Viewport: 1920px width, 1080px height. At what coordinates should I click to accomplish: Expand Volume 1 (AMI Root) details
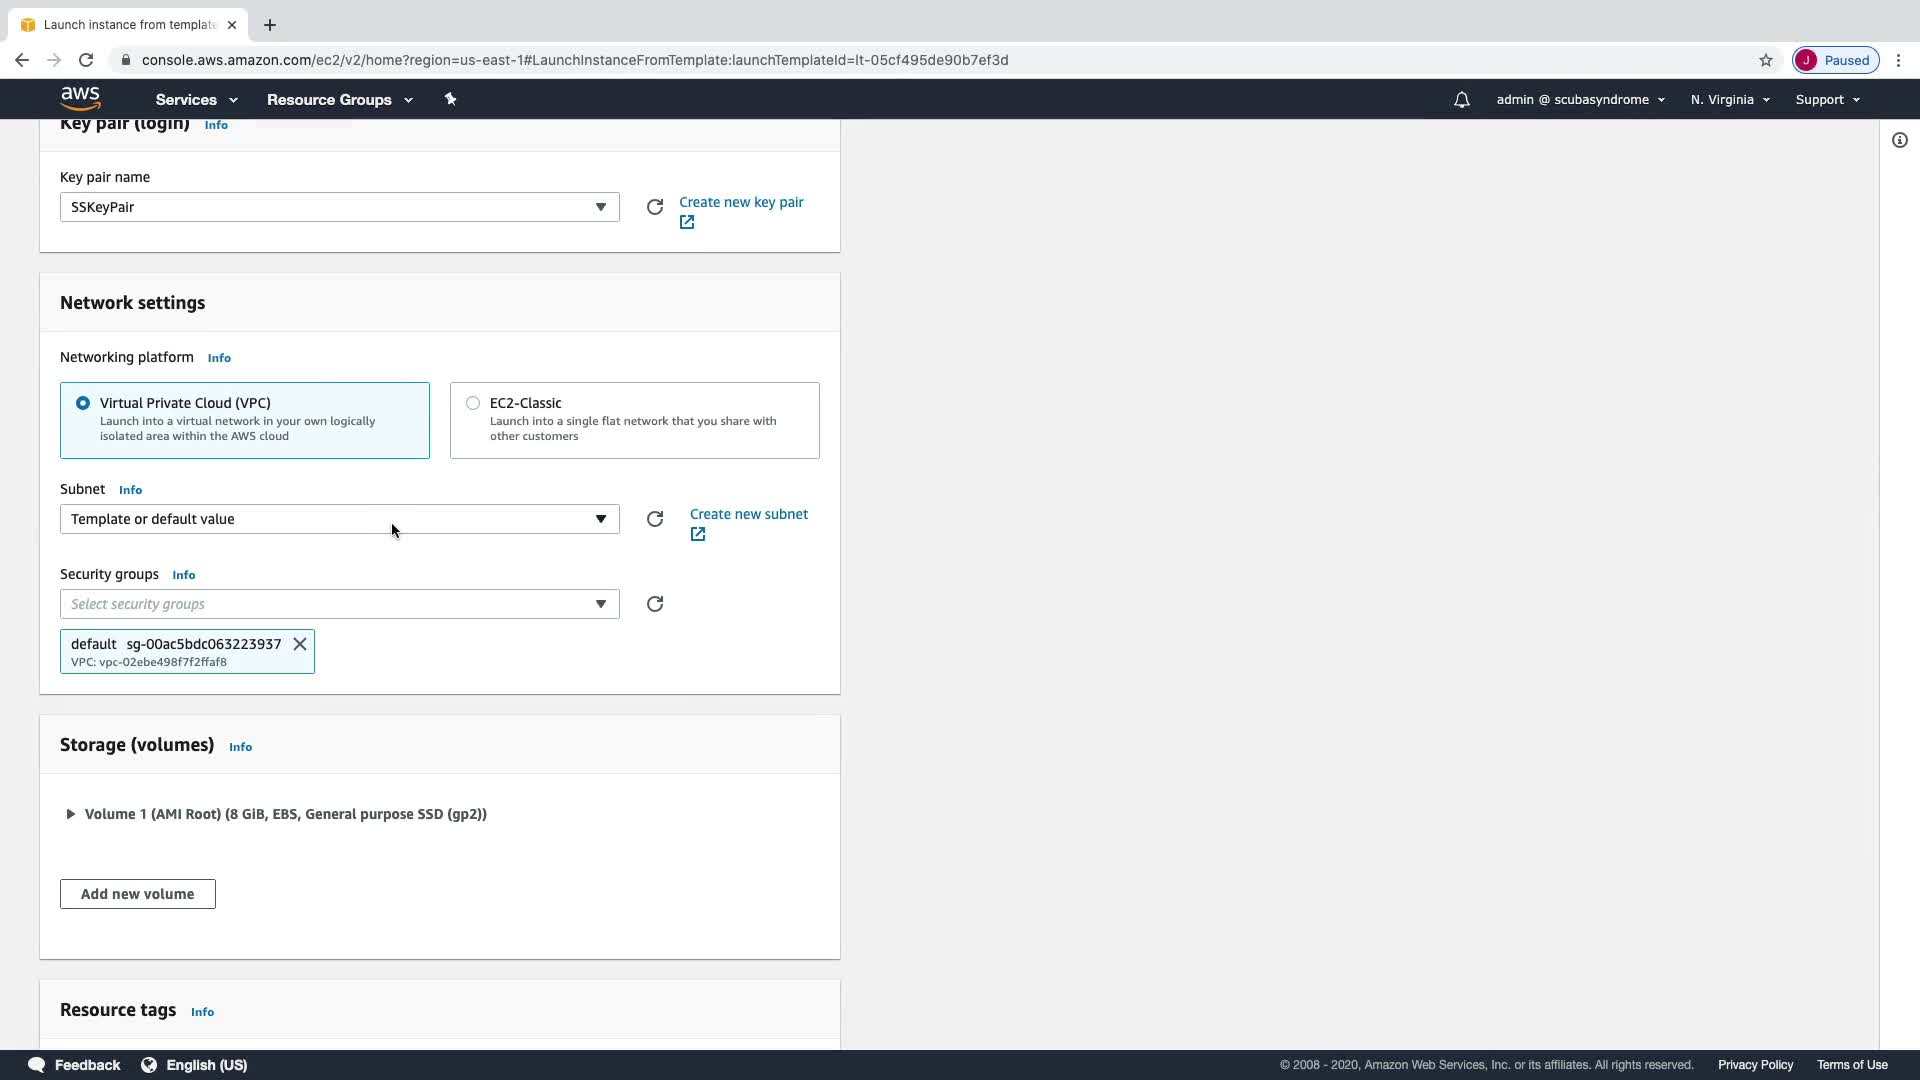click(x=70, y=814)
